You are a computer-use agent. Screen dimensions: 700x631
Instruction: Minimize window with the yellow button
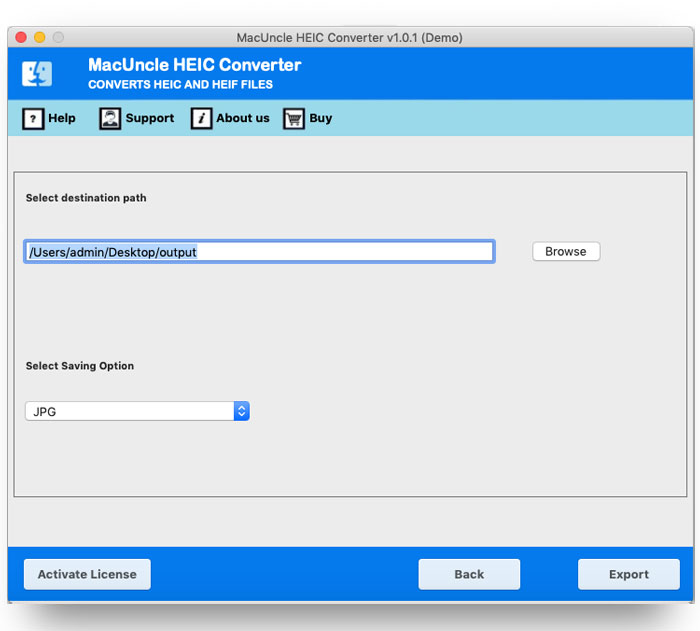point(40,37)
